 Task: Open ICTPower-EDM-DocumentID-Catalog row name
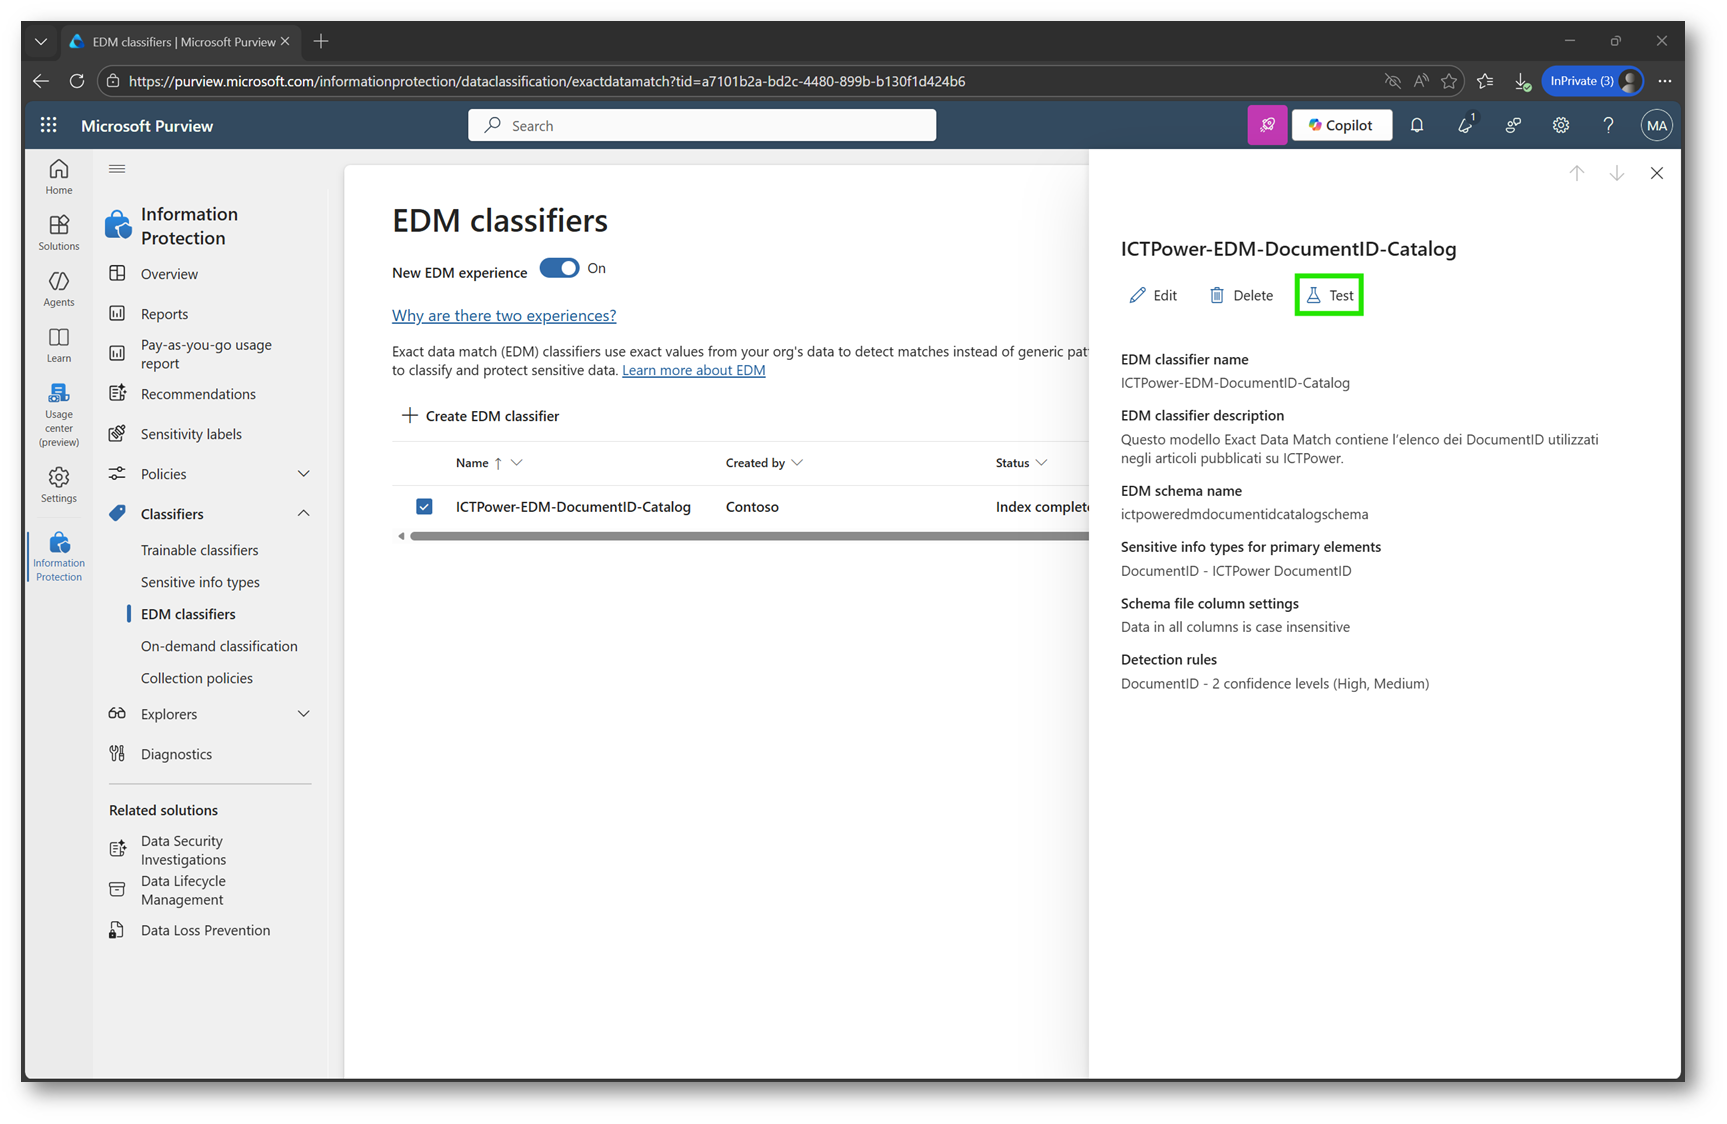tap(573, 507)
